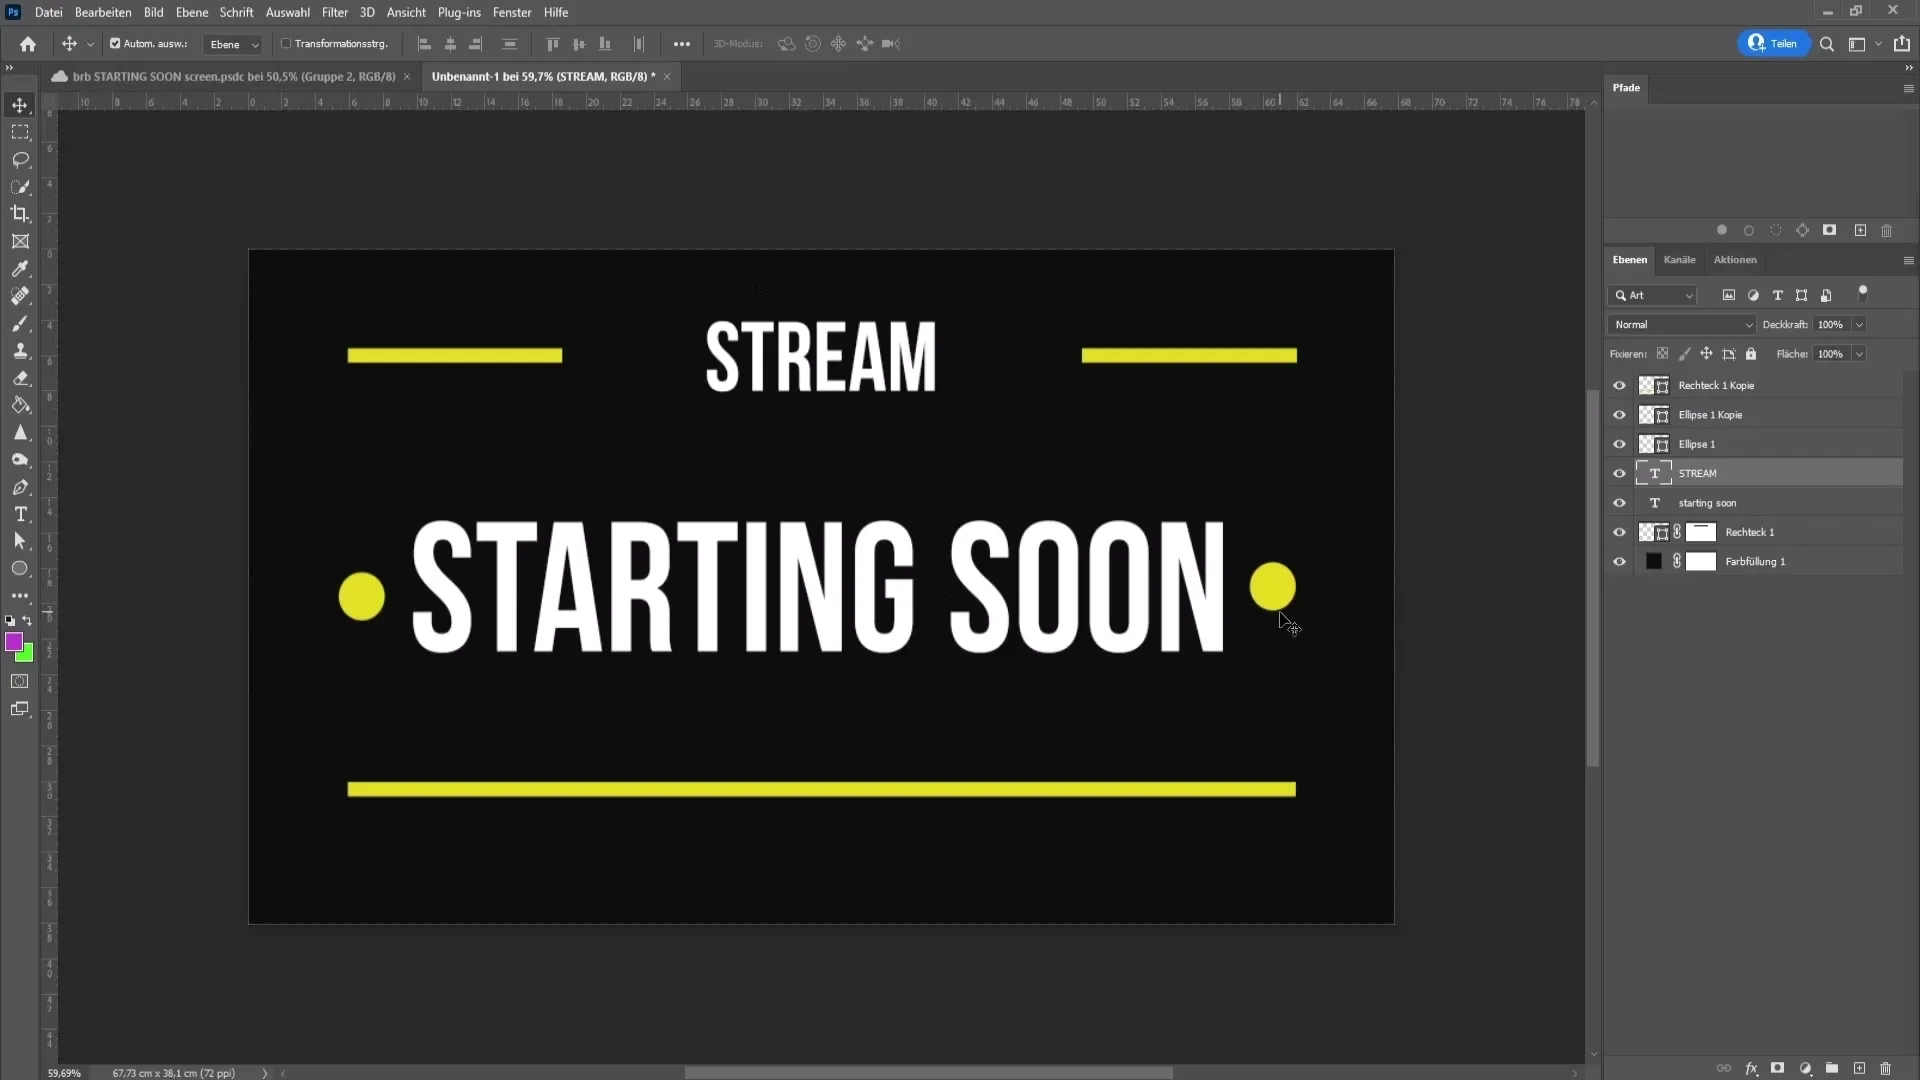Select the Crop tool

click(x=20, y=214)
